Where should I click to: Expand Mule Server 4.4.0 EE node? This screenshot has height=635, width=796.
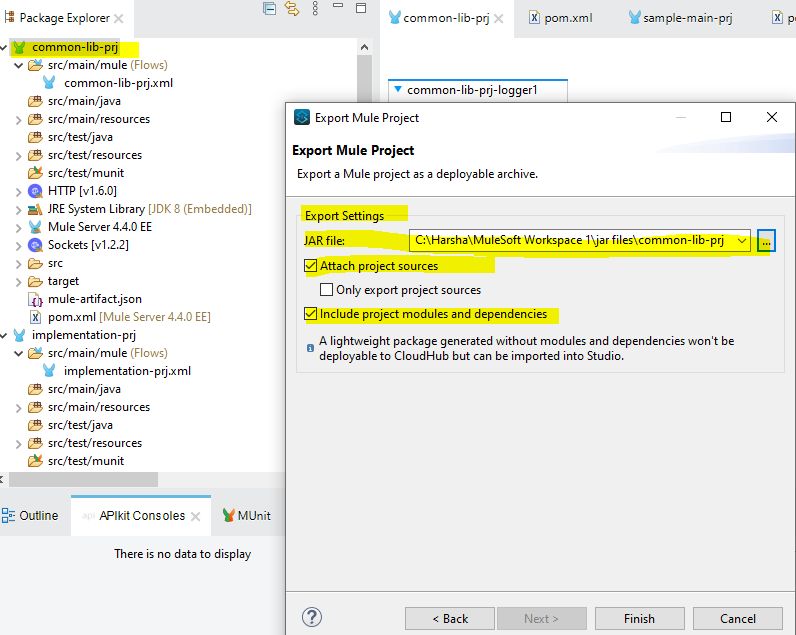pyautogui.click(x=19, y=228)
